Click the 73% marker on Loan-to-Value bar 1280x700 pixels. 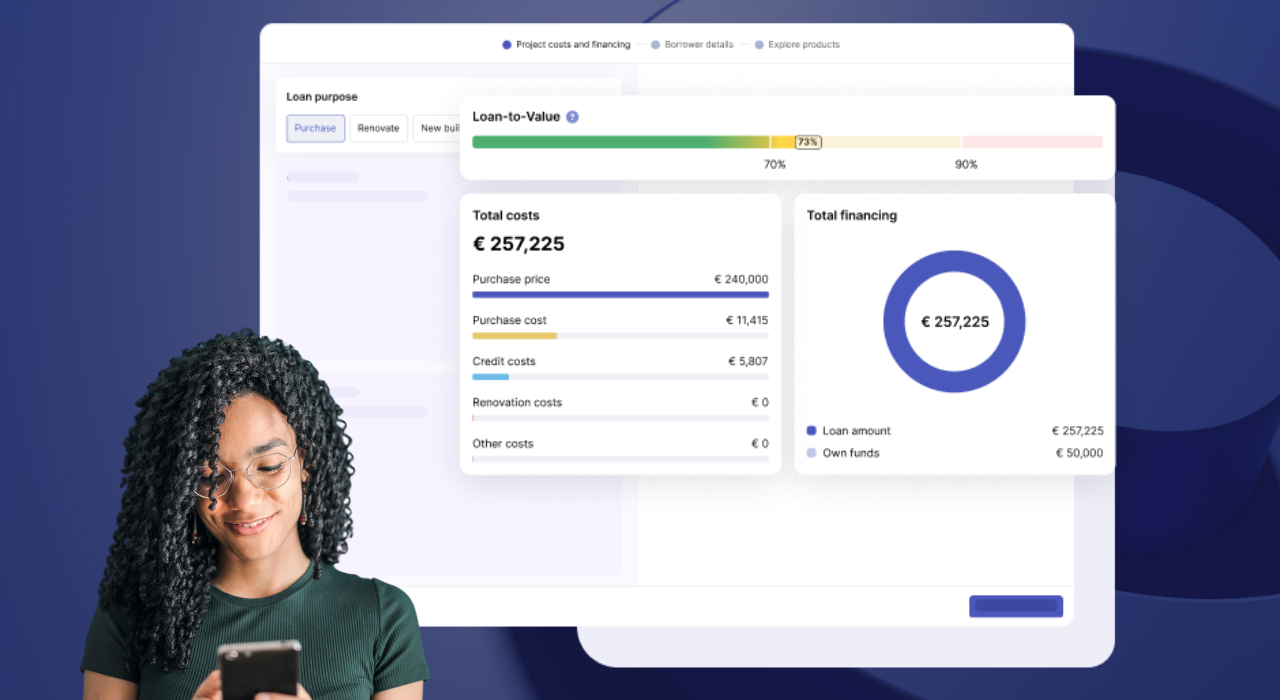[808, 142]
